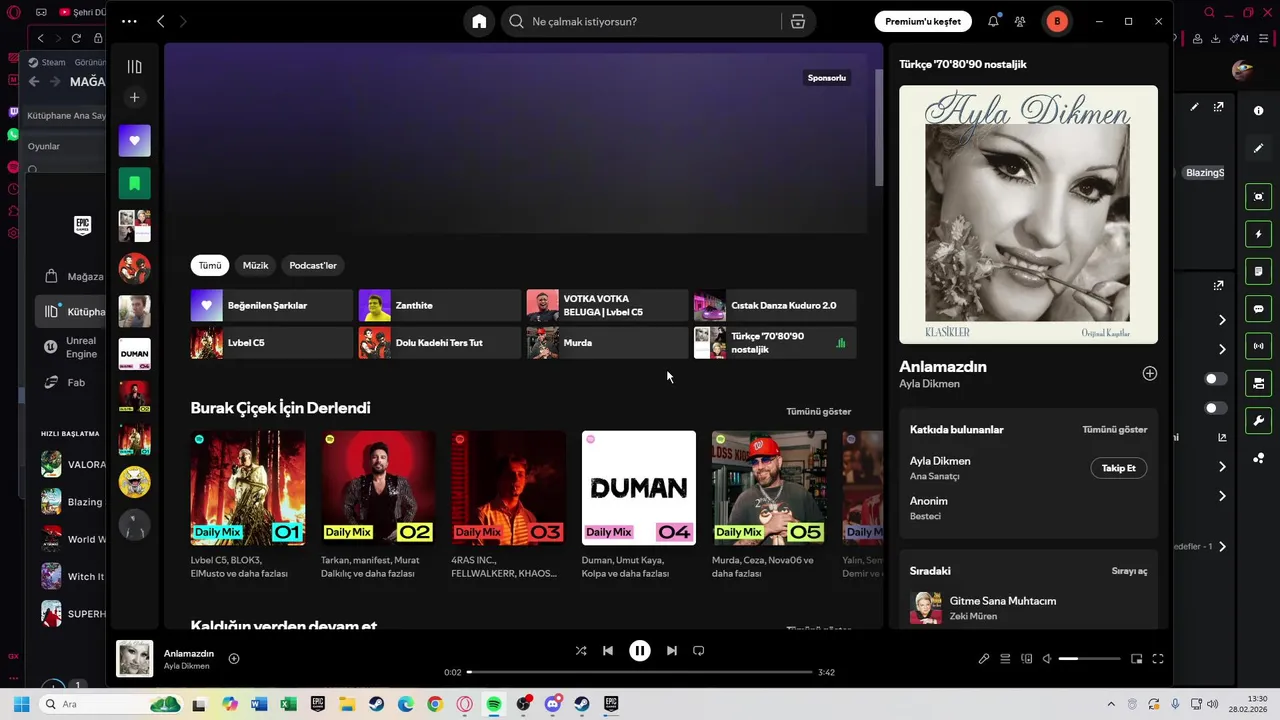Viewport: 1280px width, 720px height.
Task: Select the Podcast'ler filter chip
Action: [x=313, y=265]
